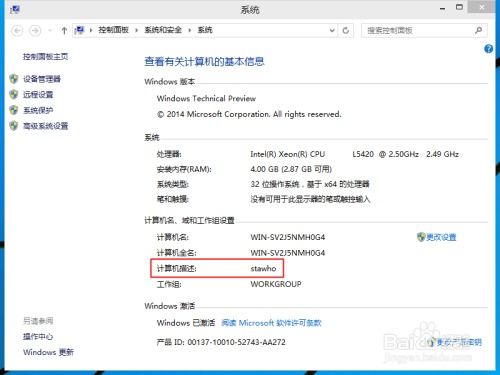Open the Microsoft 软件许可条款 link
Image resolution: width=500 pixels, height=375 pixels.
pos(271,323)
